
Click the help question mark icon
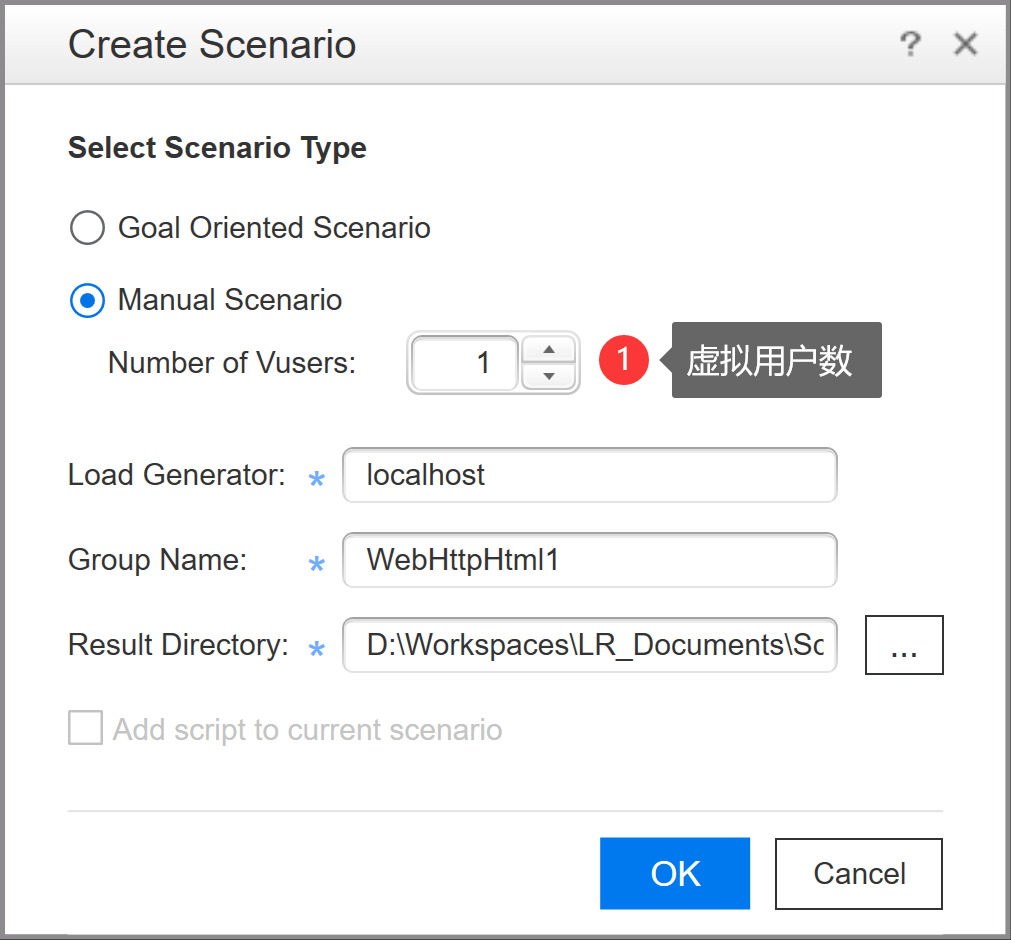click(x=910, y=44)
